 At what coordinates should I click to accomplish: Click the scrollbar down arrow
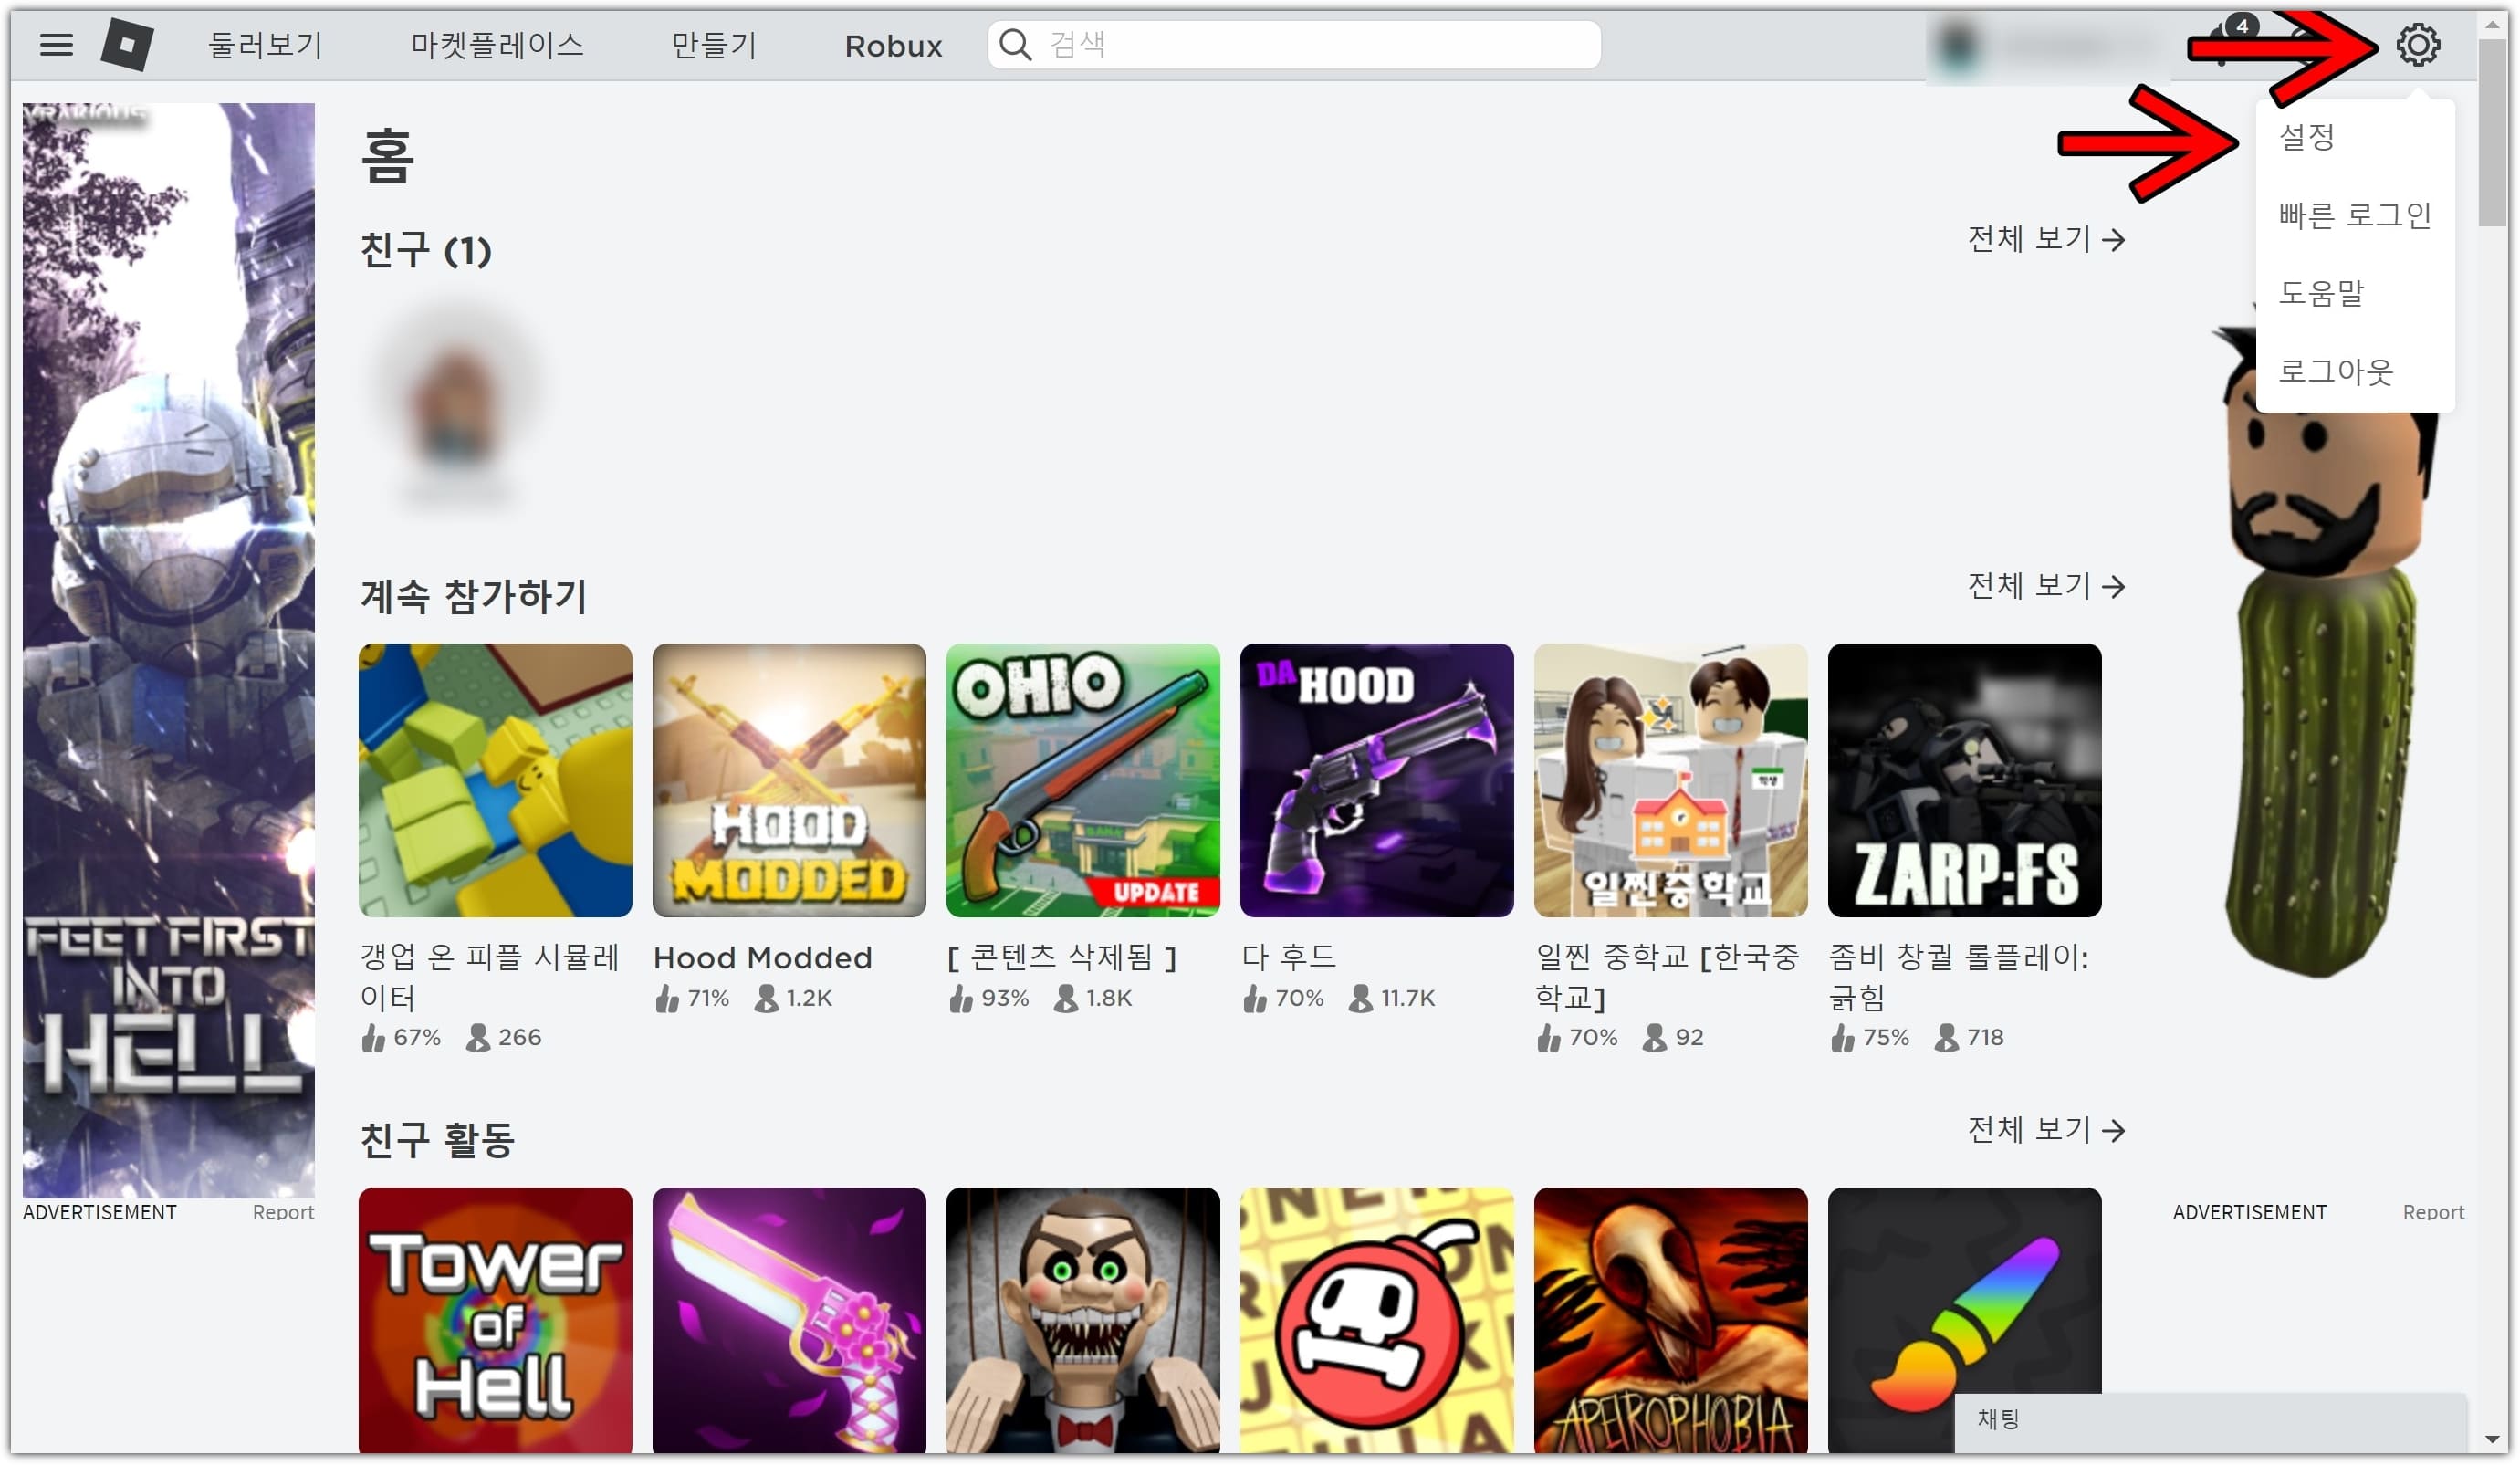pyautogui.click(x=2492, y=1440)
